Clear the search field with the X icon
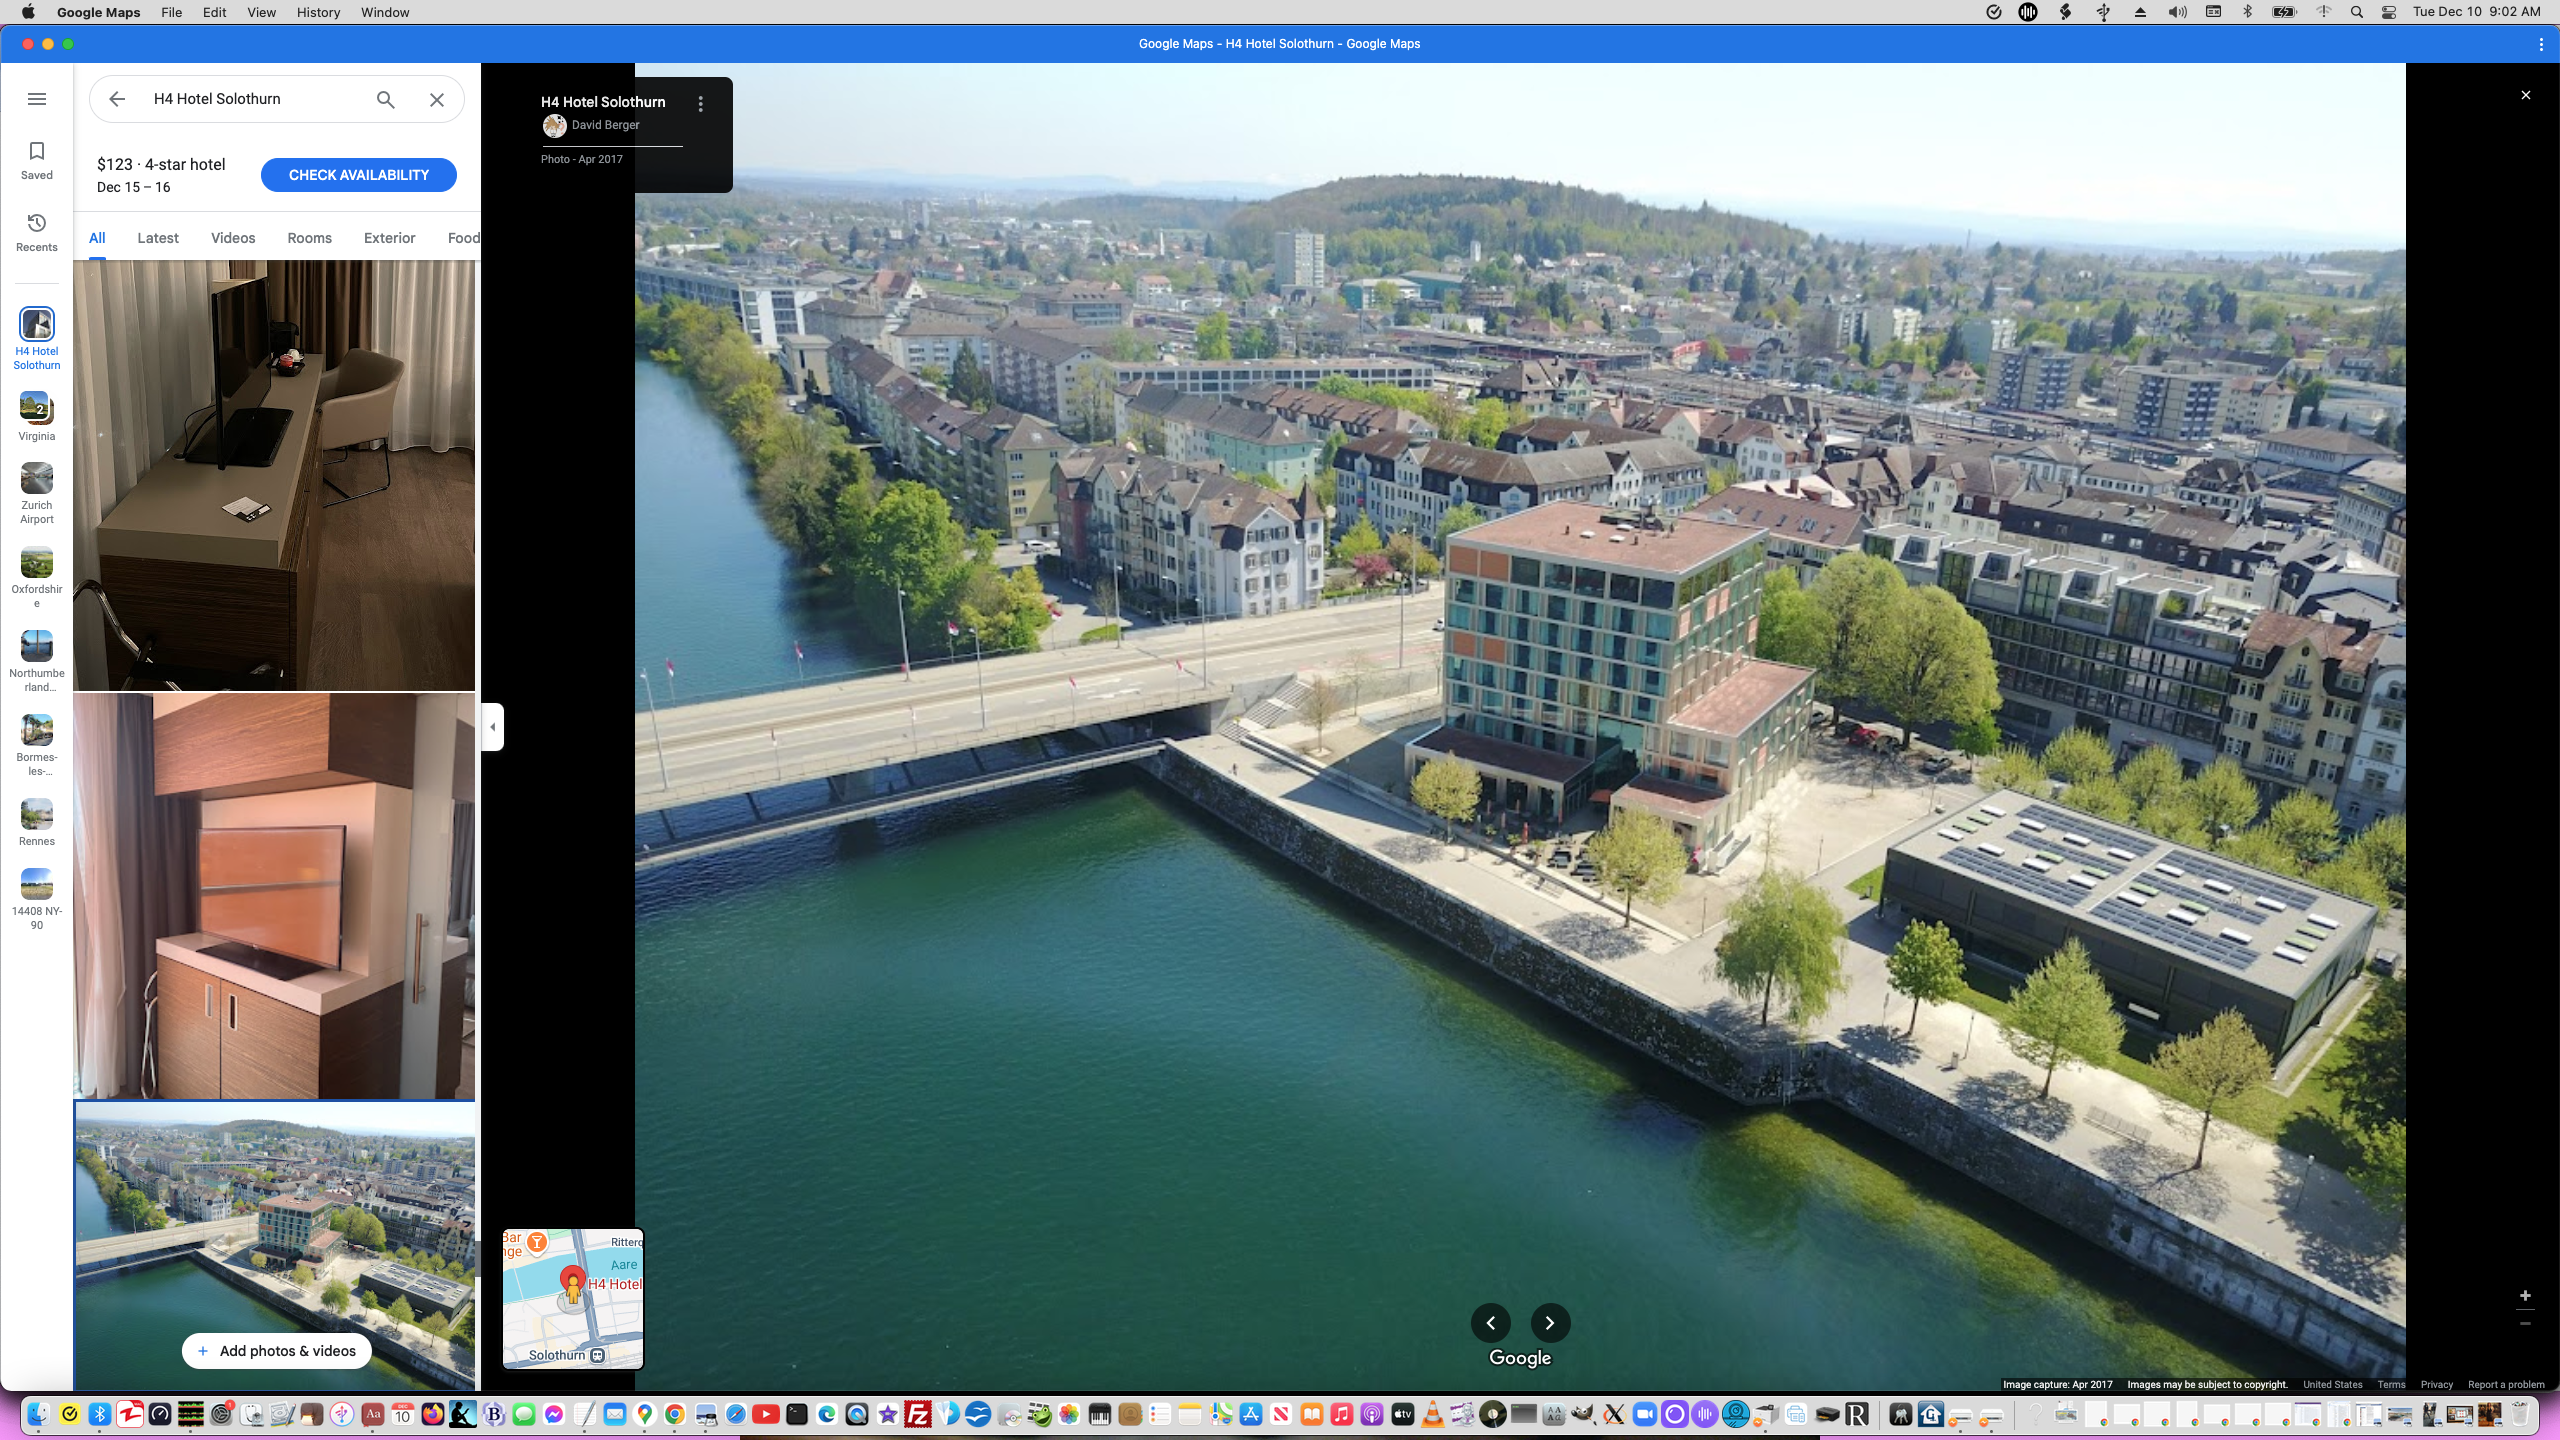 pyautogui.click(x=436, y=99)
